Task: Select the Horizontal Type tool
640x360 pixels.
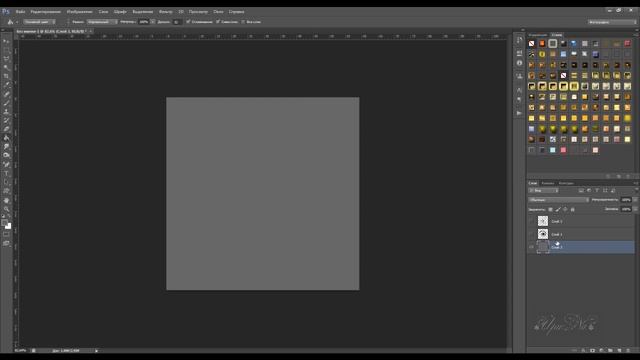Action: coord(7,173)
